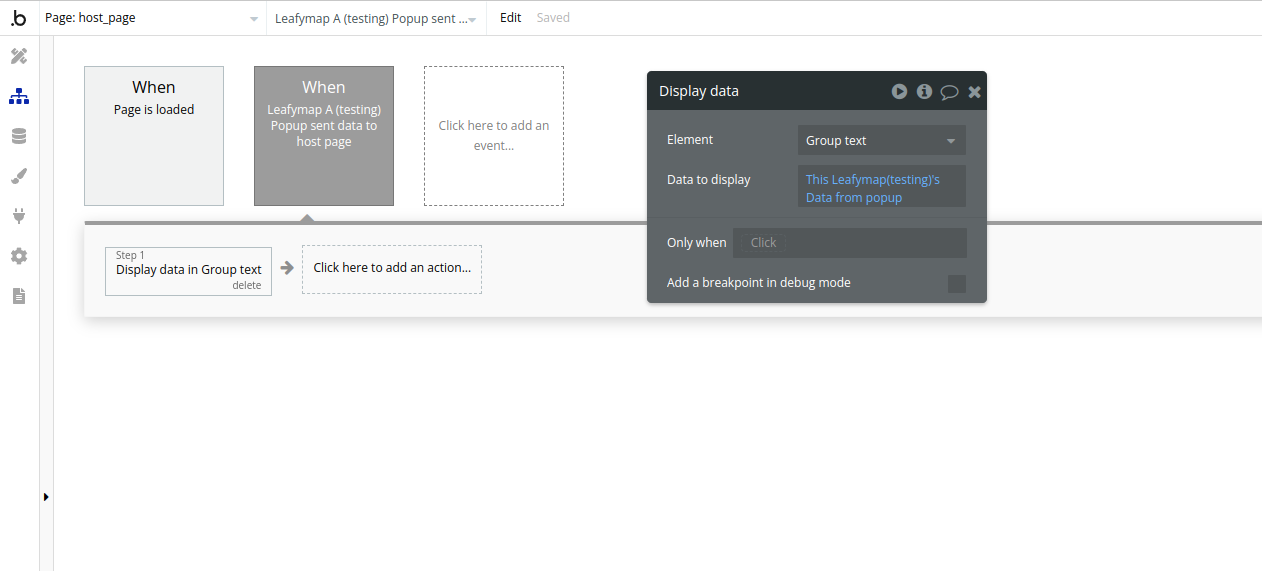The width and height of the screenshot is (1262, 571).
Task: Open the Styles tab brush icon
Action: pyautogui.click(x=18, y=176)
